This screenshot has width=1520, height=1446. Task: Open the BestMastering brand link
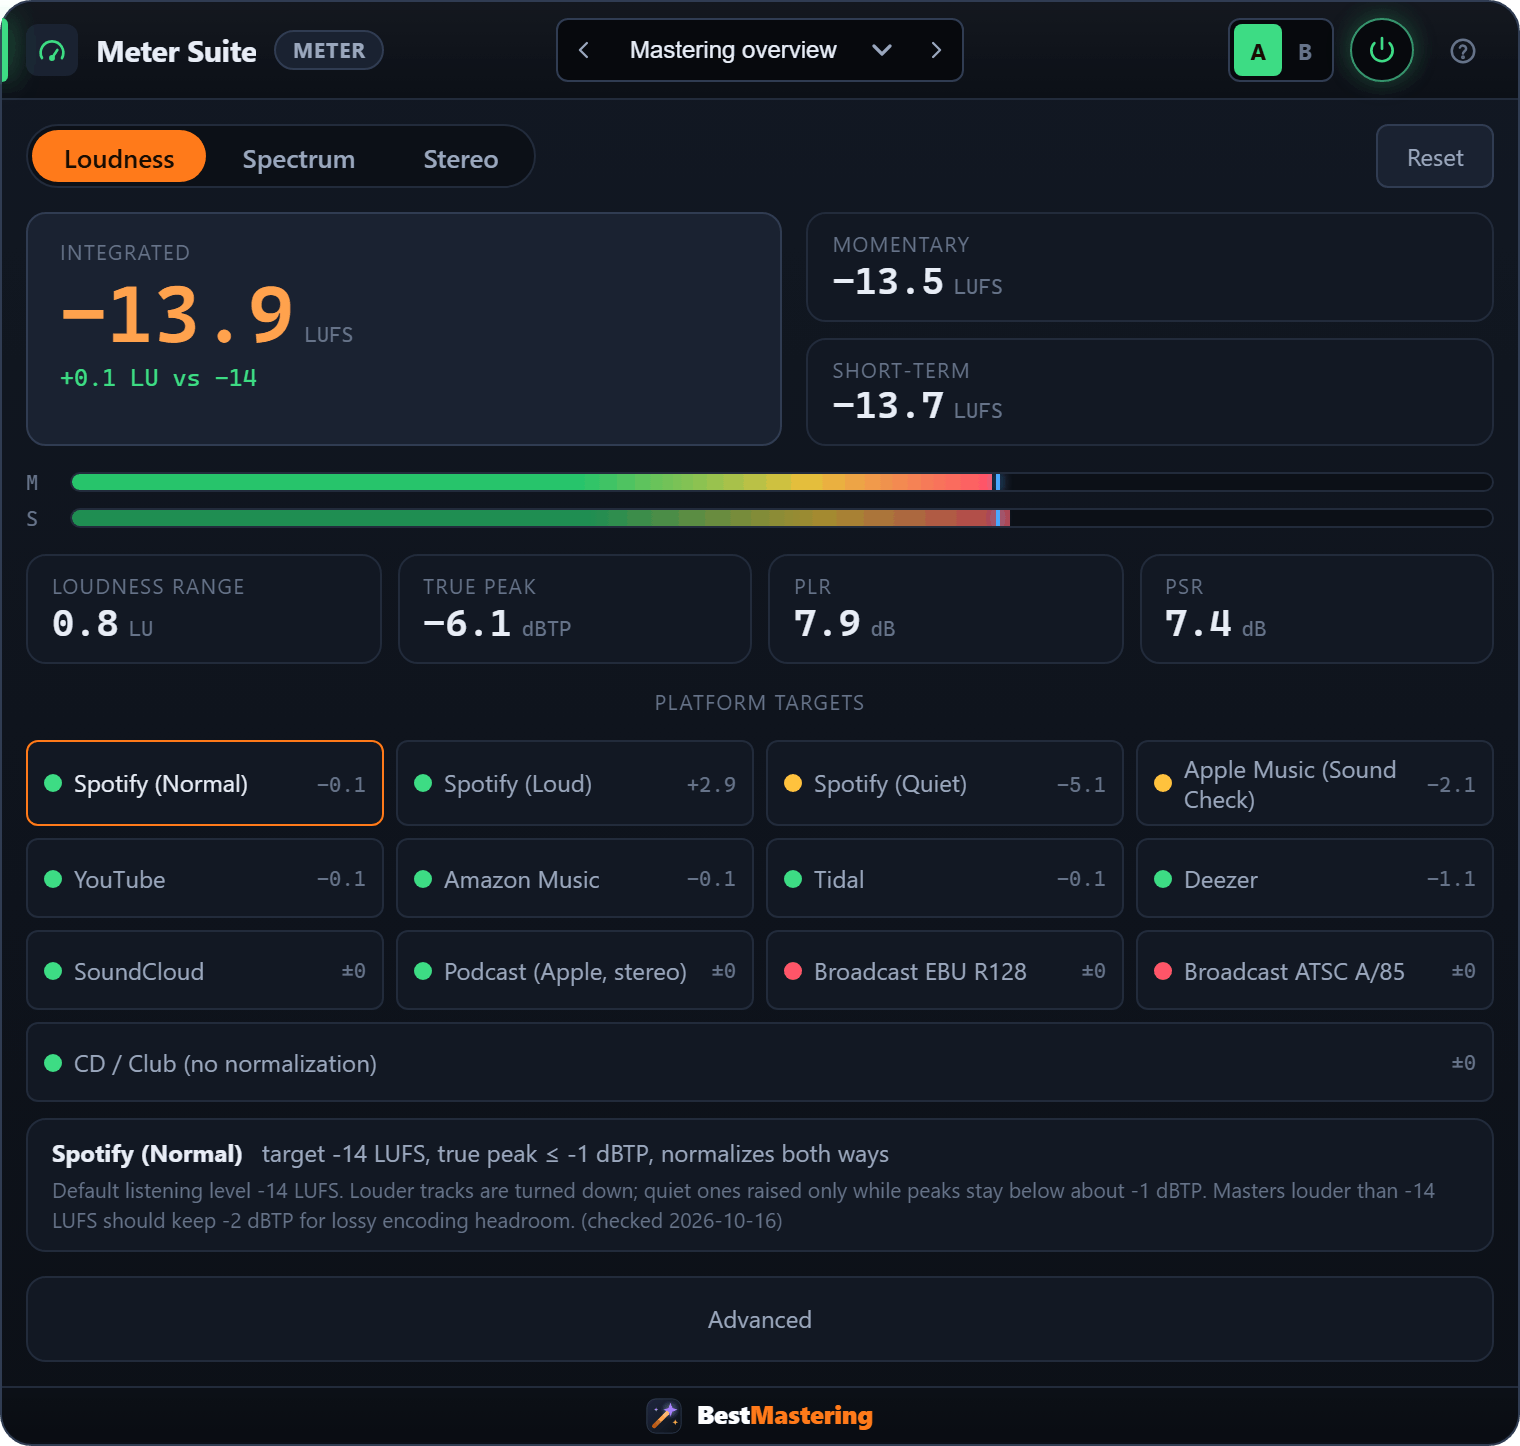coord(785,1415)
